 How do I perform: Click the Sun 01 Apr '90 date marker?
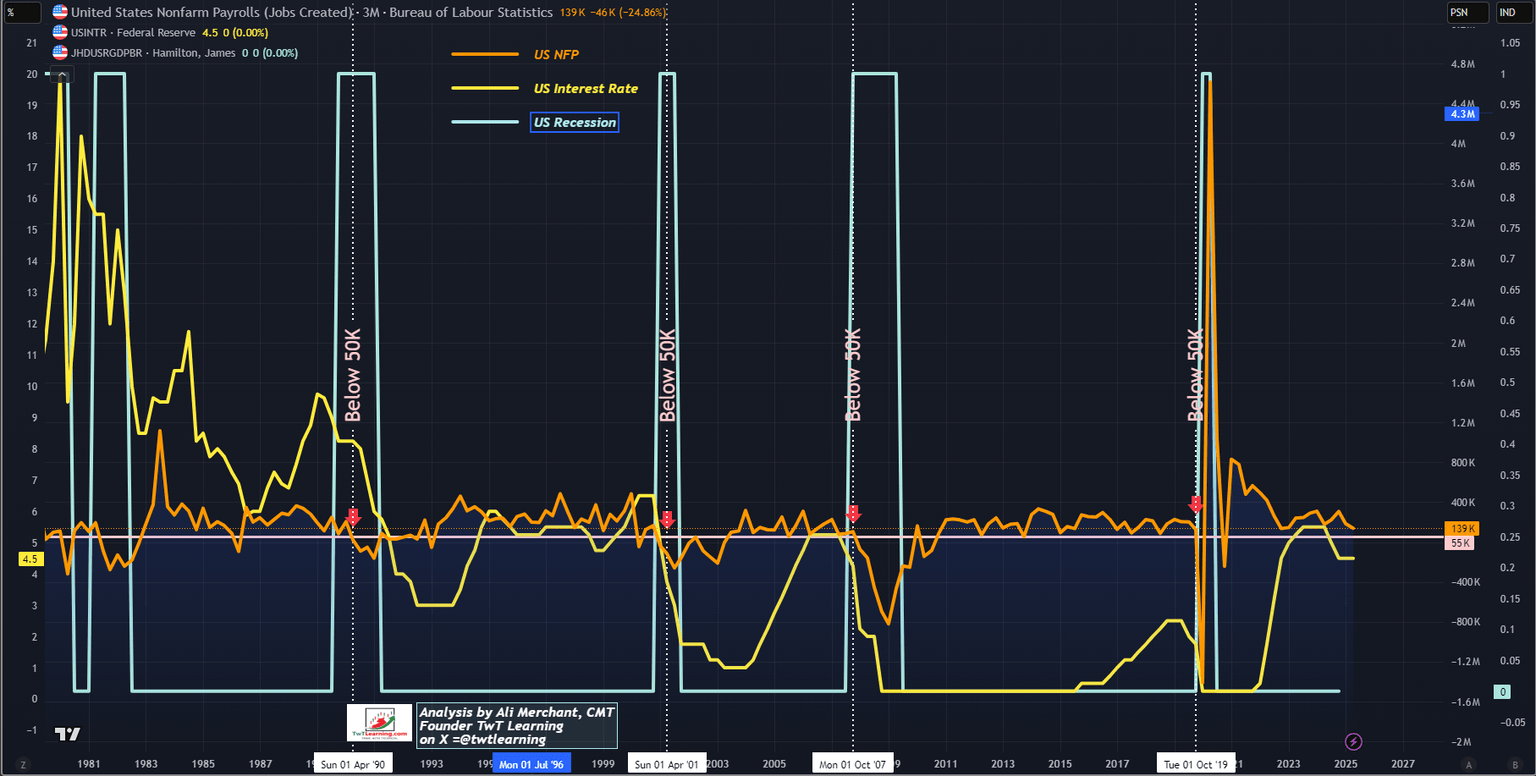click(352, 764)
